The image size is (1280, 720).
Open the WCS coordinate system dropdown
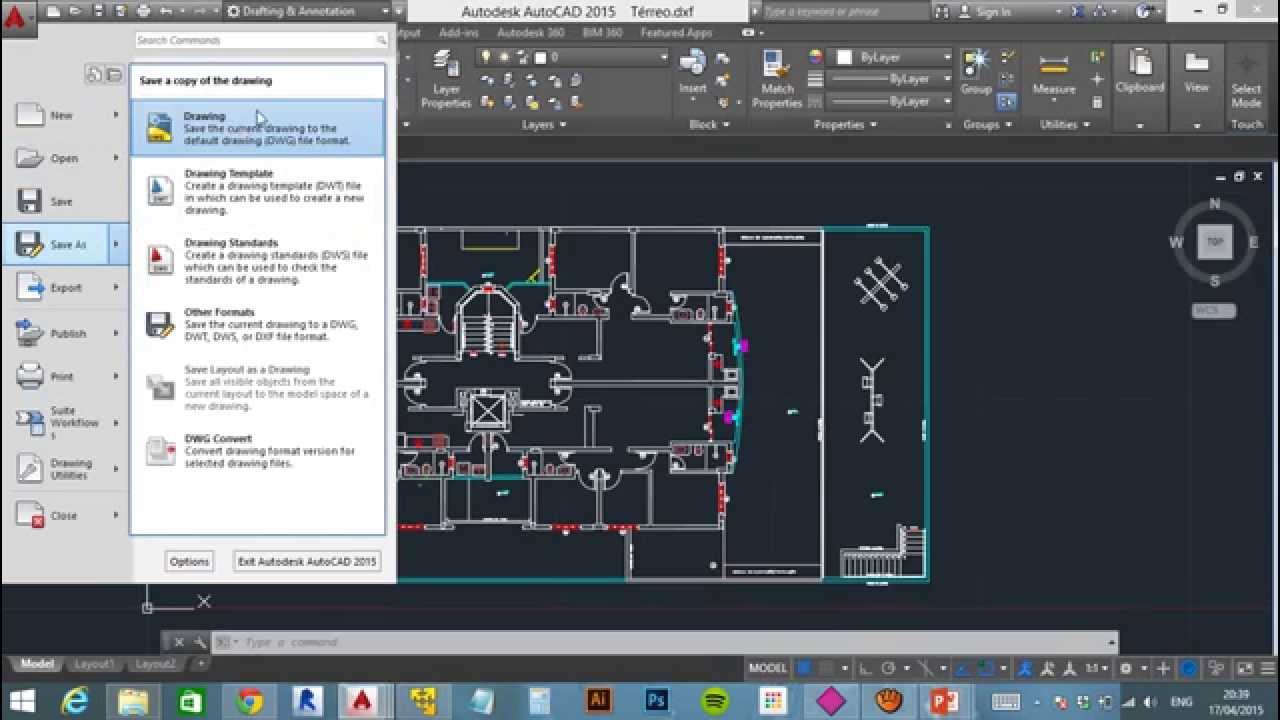click(x=1214, y=310)
